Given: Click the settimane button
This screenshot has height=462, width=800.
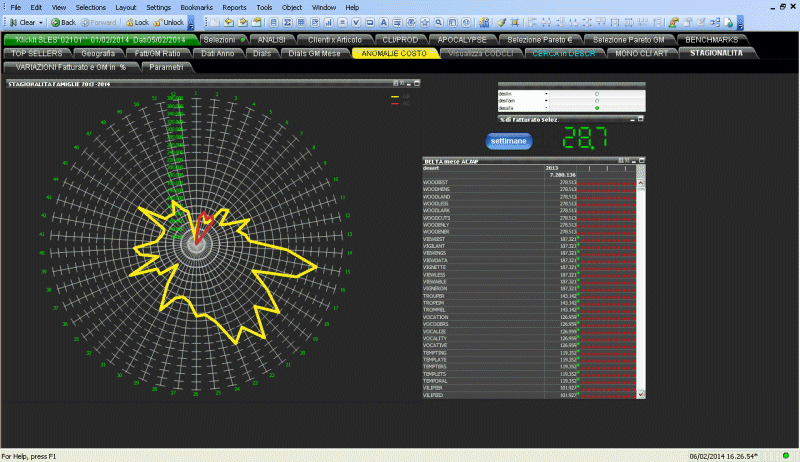Looking at the screenshot, I should pyautogui.click(x=509, y=141).
